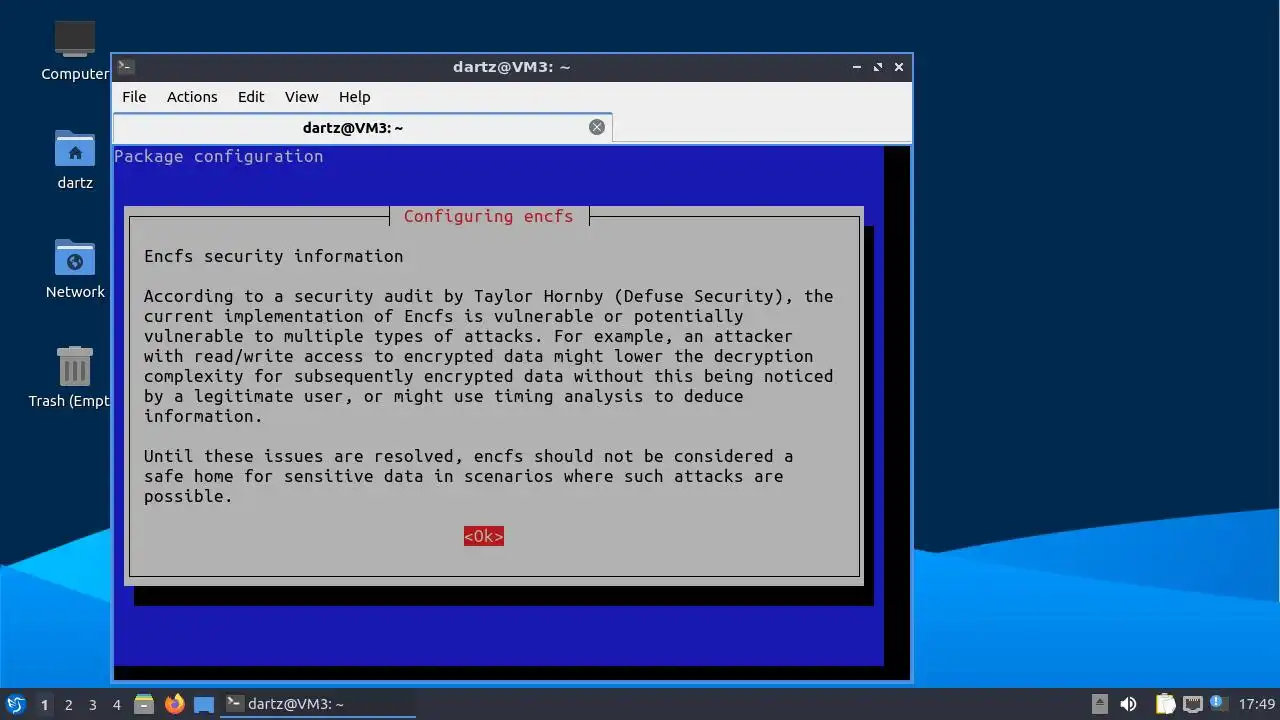
Task: Switch to workspace 3
Action: point(93,704)
